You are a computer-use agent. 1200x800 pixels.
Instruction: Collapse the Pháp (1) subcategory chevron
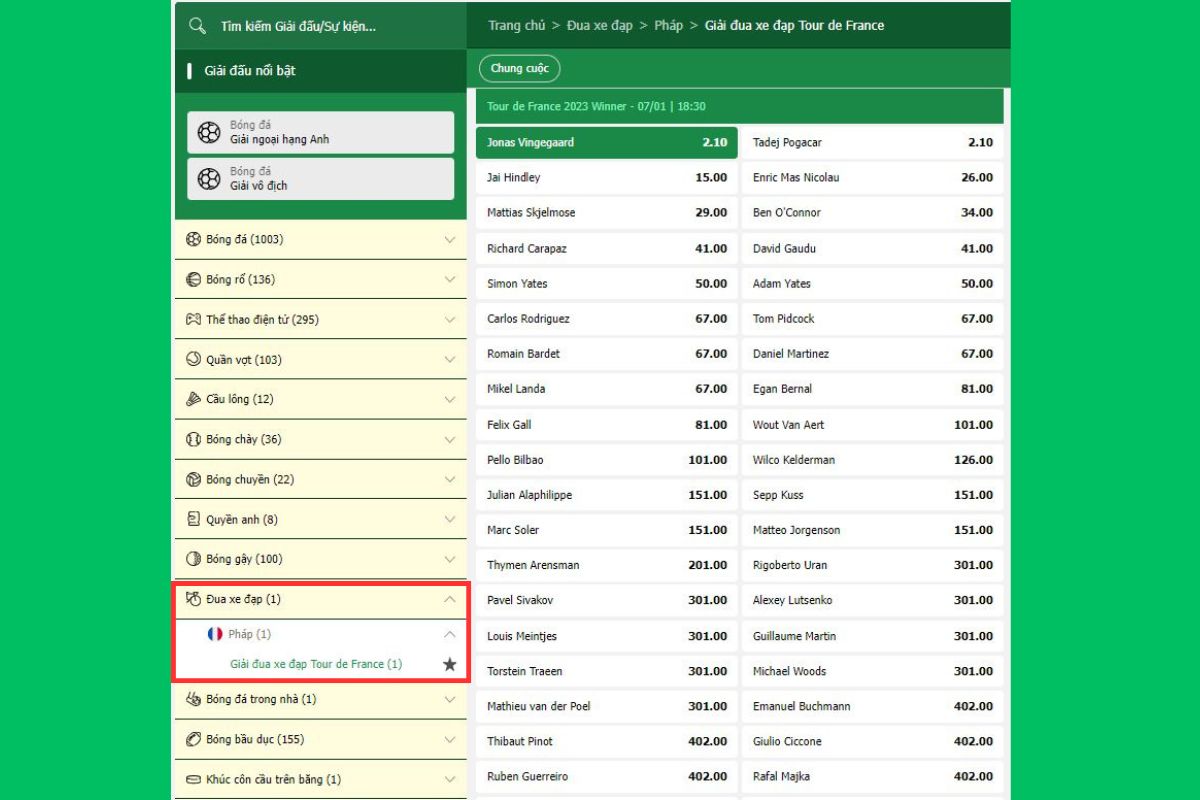[449, 634]
